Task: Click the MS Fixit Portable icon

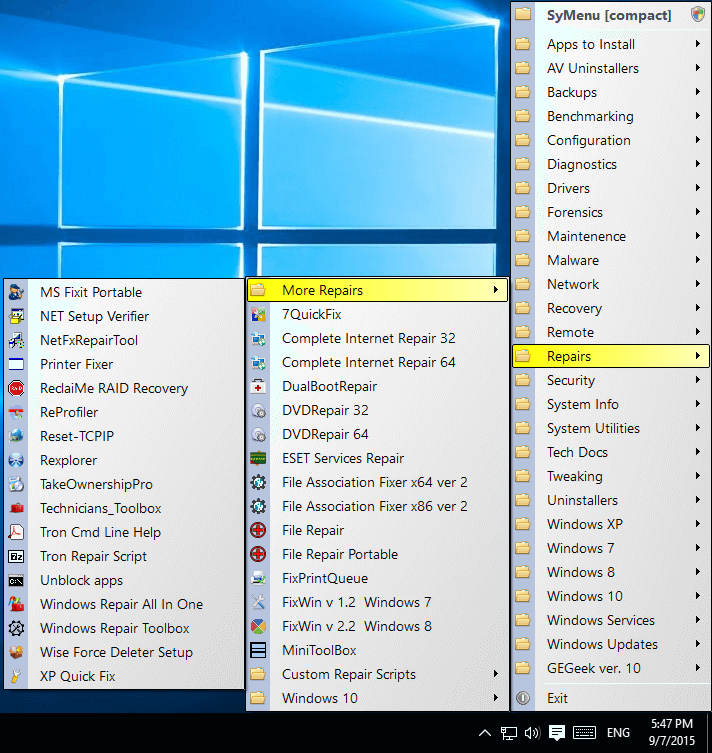Action: point(16,292)
